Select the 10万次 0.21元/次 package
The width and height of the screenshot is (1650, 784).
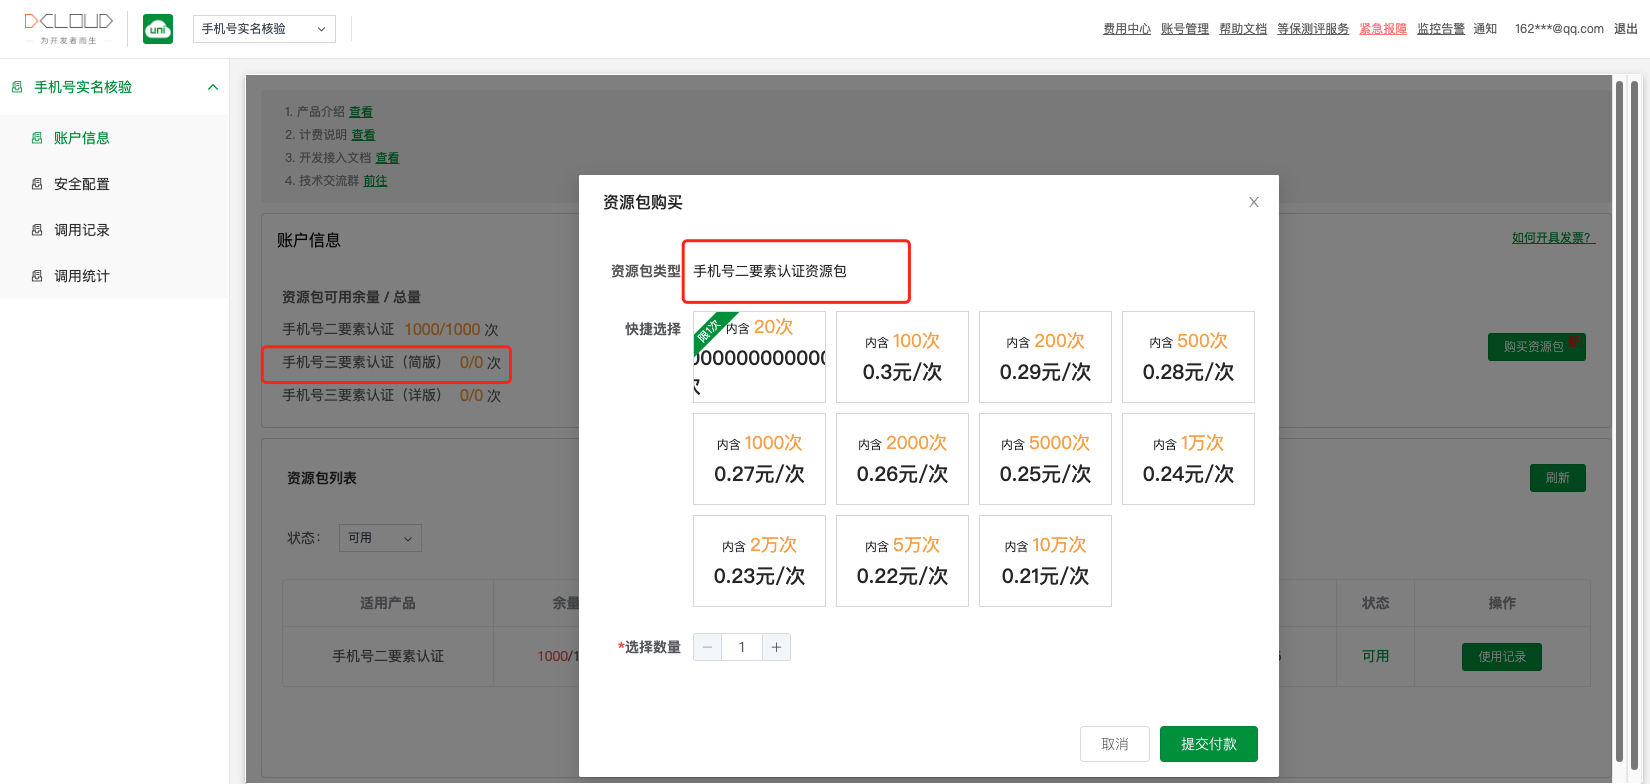point(1045,561)
